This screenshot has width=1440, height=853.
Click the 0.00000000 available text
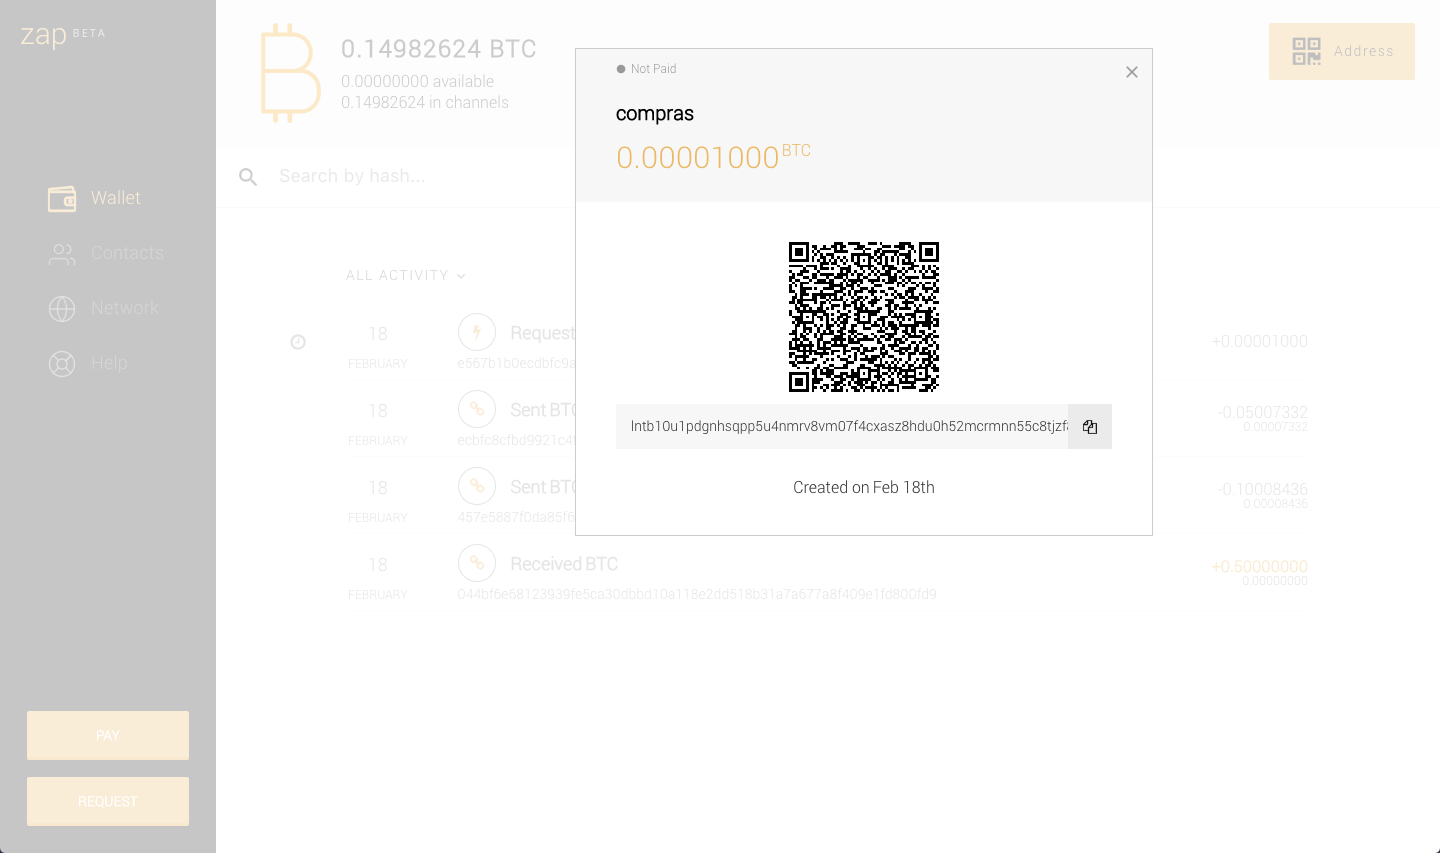418,81
